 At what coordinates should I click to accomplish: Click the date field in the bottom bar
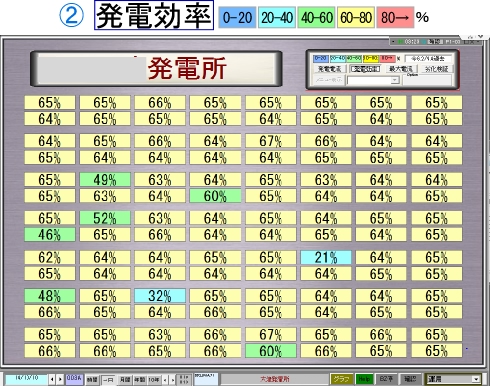[x=26, y=379]
